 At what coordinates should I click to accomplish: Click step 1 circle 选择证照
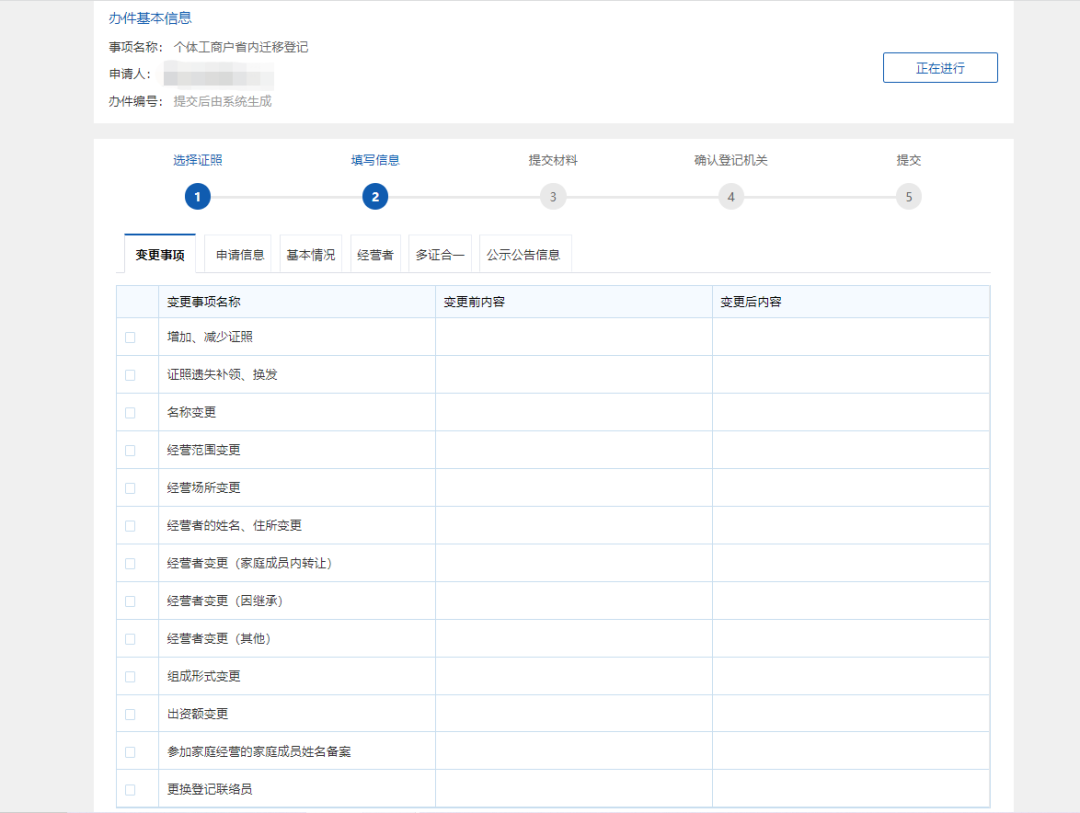pos(197,197)
